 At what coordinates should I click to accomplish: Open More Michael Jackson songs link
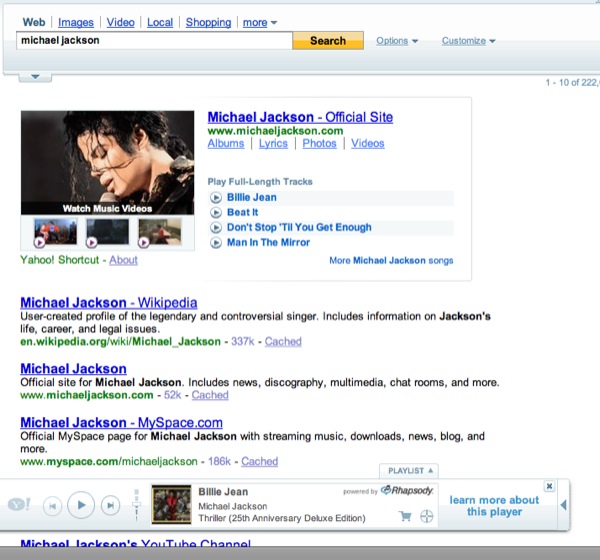coord(391,261)
